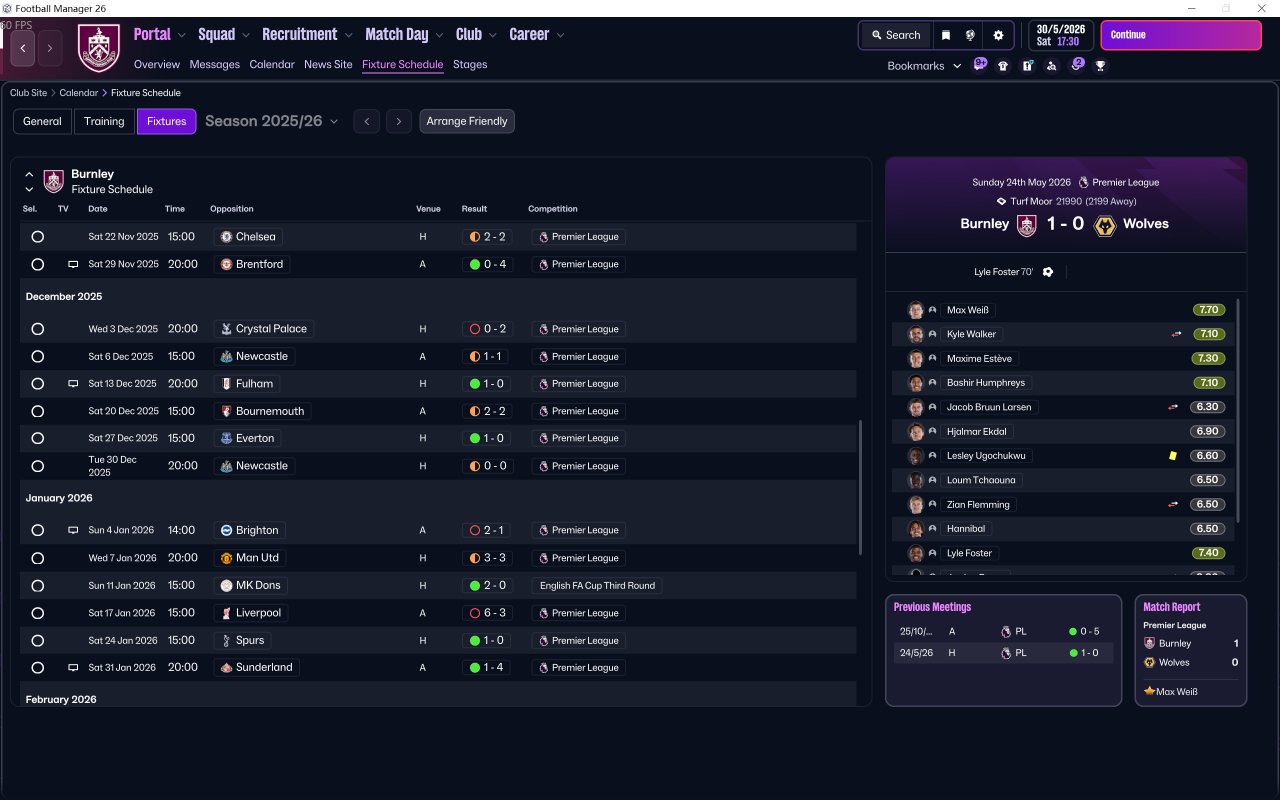Select the Chelsea fixture radio button
The height and width of the screenshot is (800, 1280).
click(x=38, y=237)
